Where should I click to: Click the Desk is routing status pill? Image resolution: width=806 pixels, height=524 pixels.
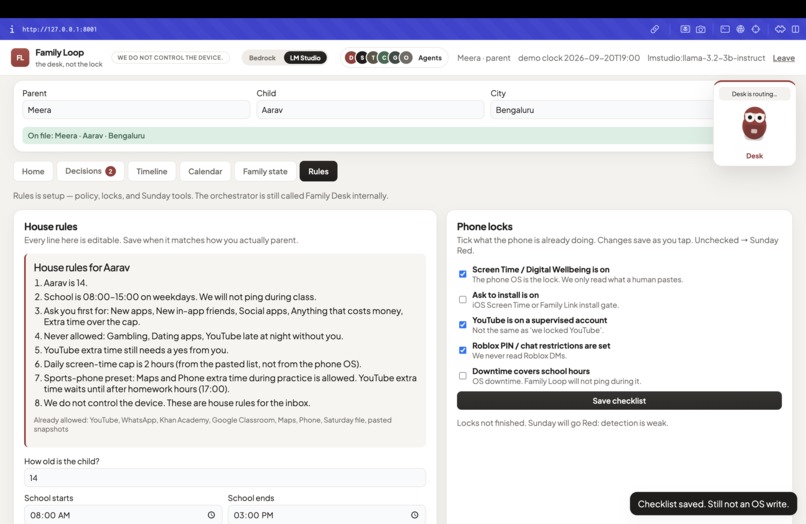(754, 94)
